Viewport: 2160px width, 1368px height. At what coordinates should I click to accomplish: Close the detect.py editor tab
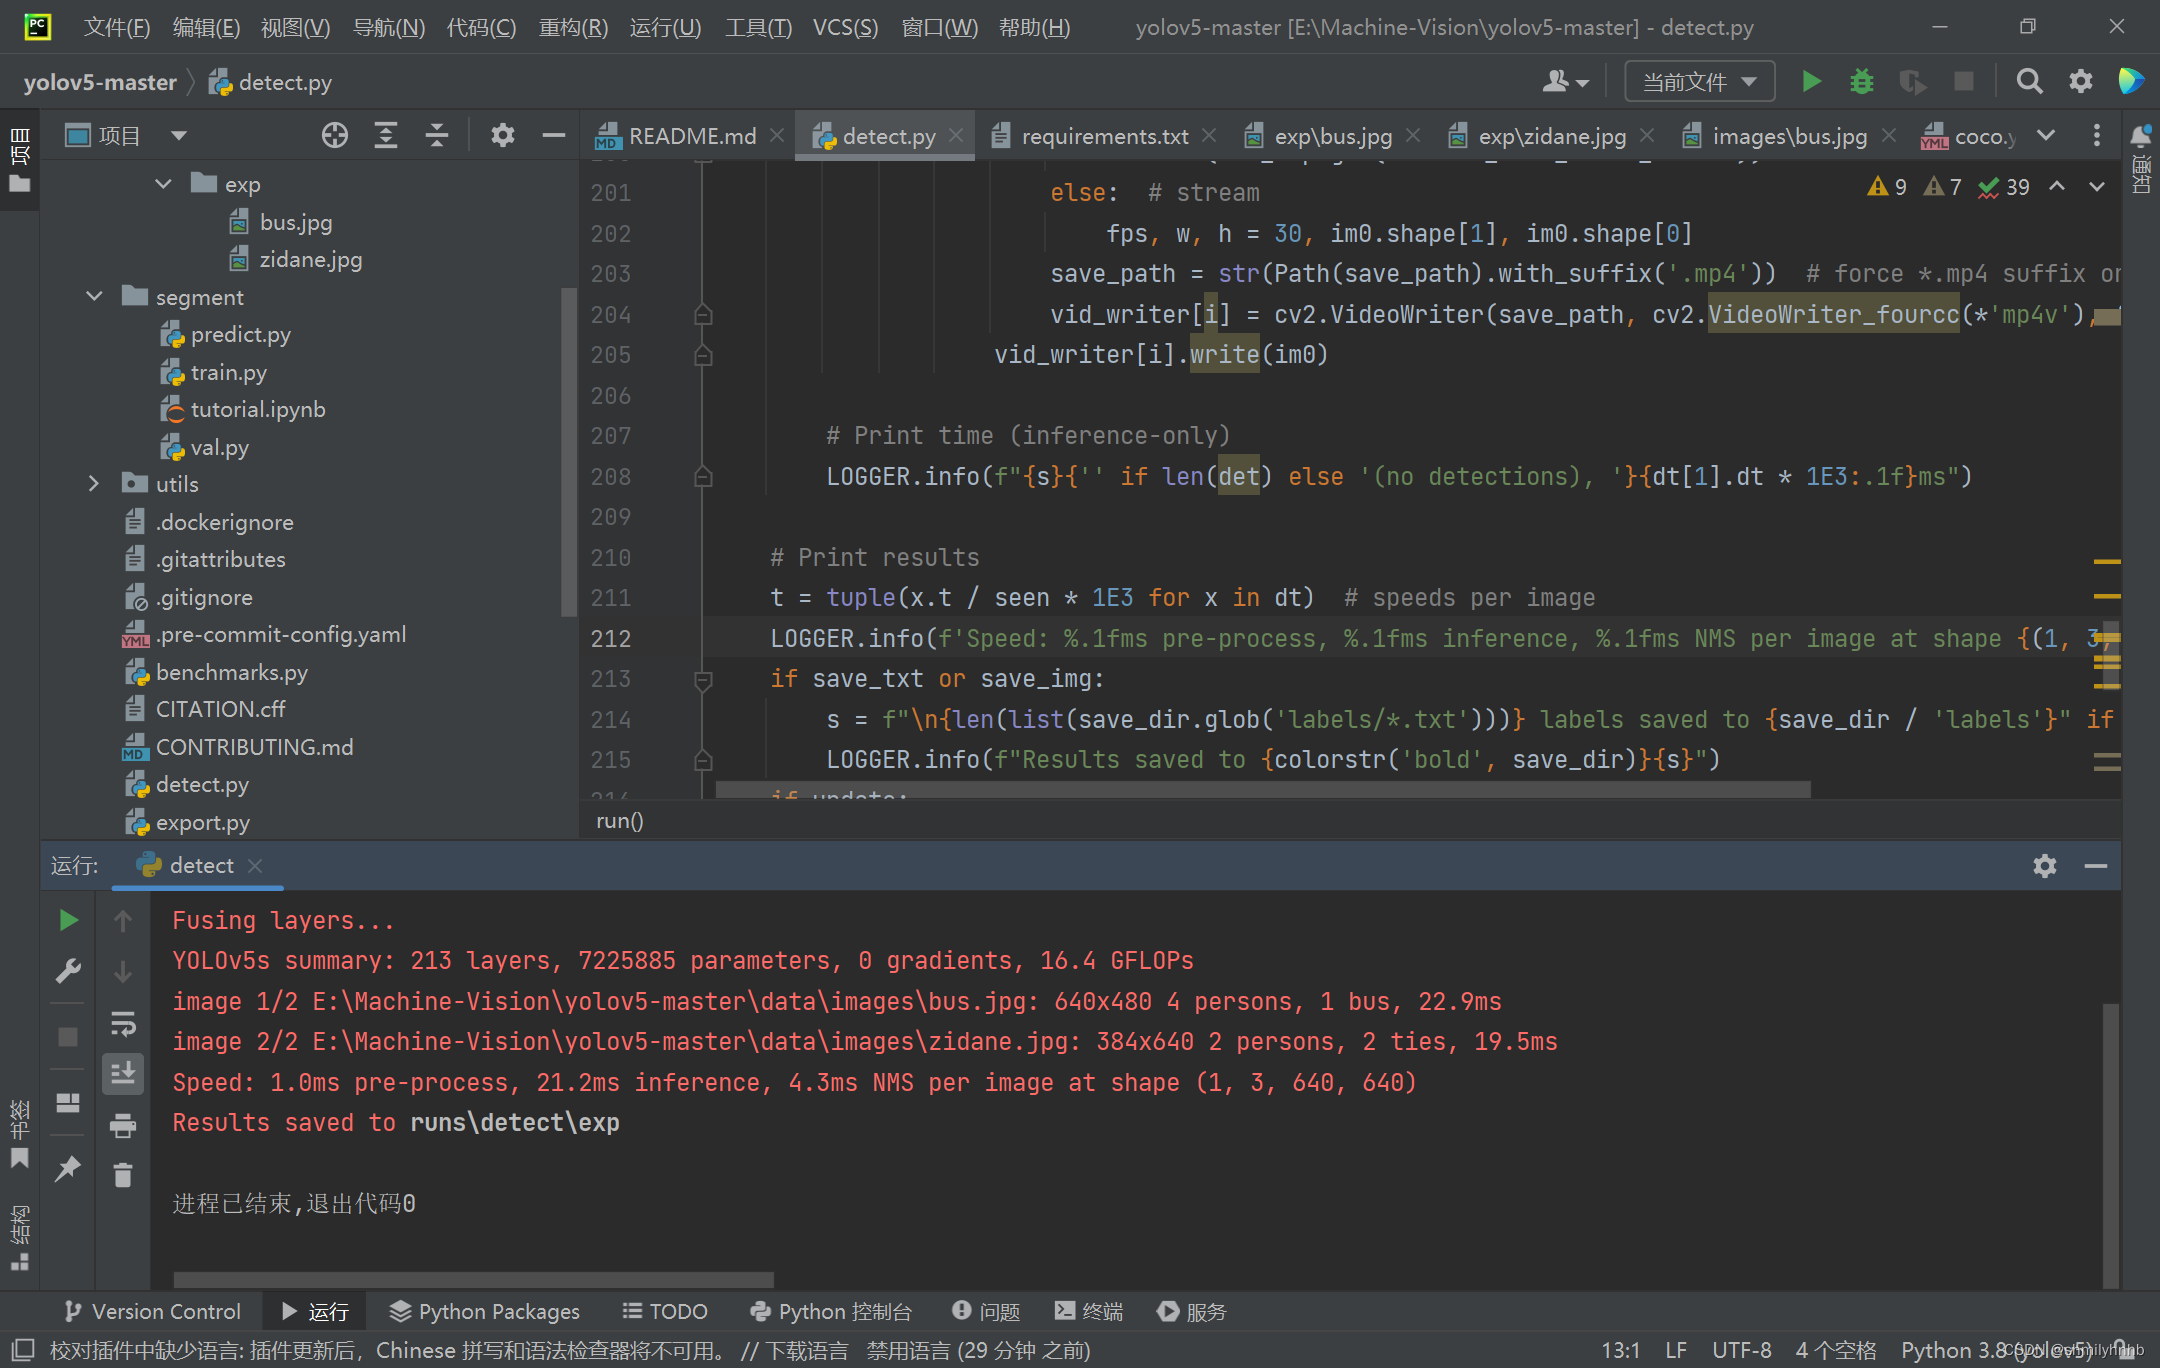(956, 135)
